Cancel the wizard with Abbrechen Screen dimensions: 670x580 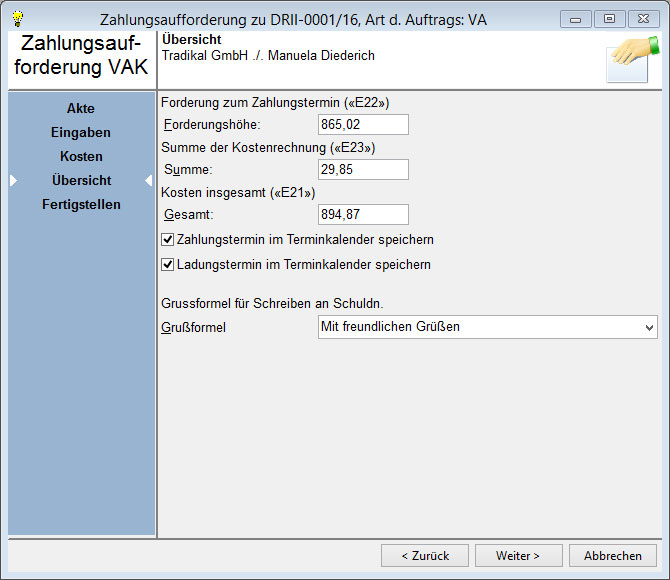(613, 555)
